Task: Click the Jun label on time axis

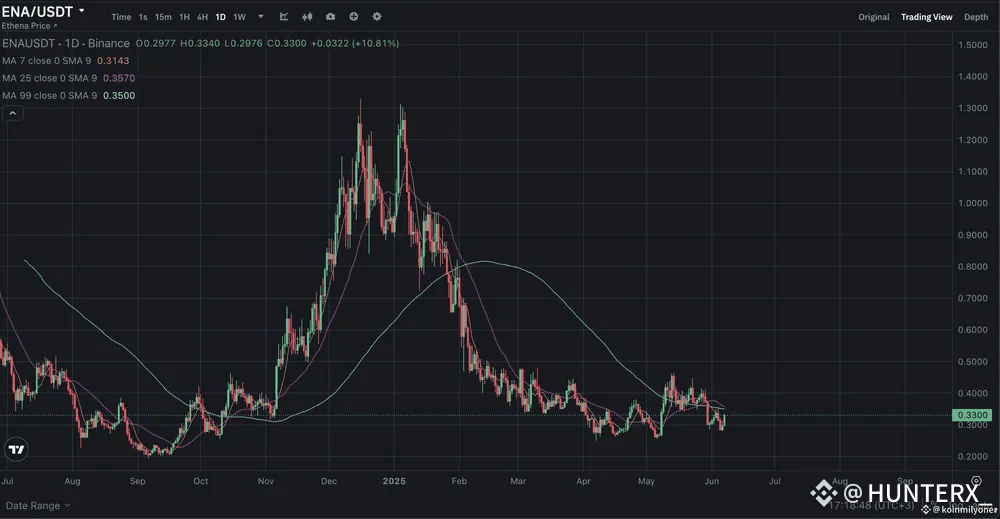Action: point(712,481)
